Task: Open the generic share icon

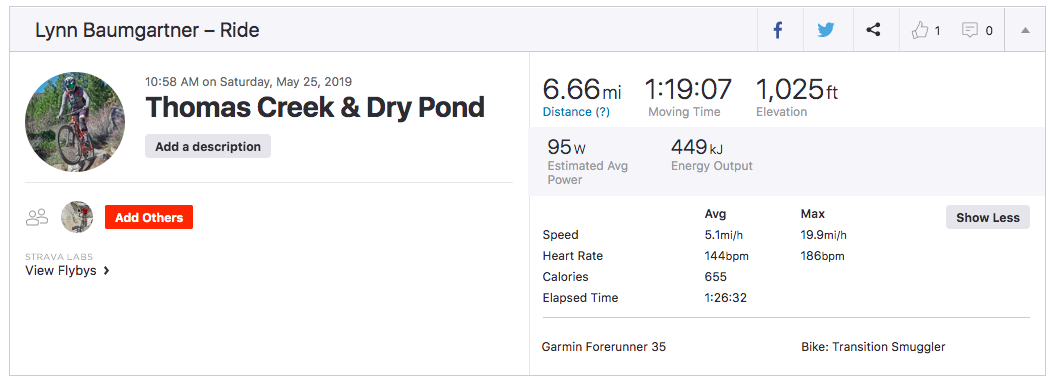Action: coord(873,30)
